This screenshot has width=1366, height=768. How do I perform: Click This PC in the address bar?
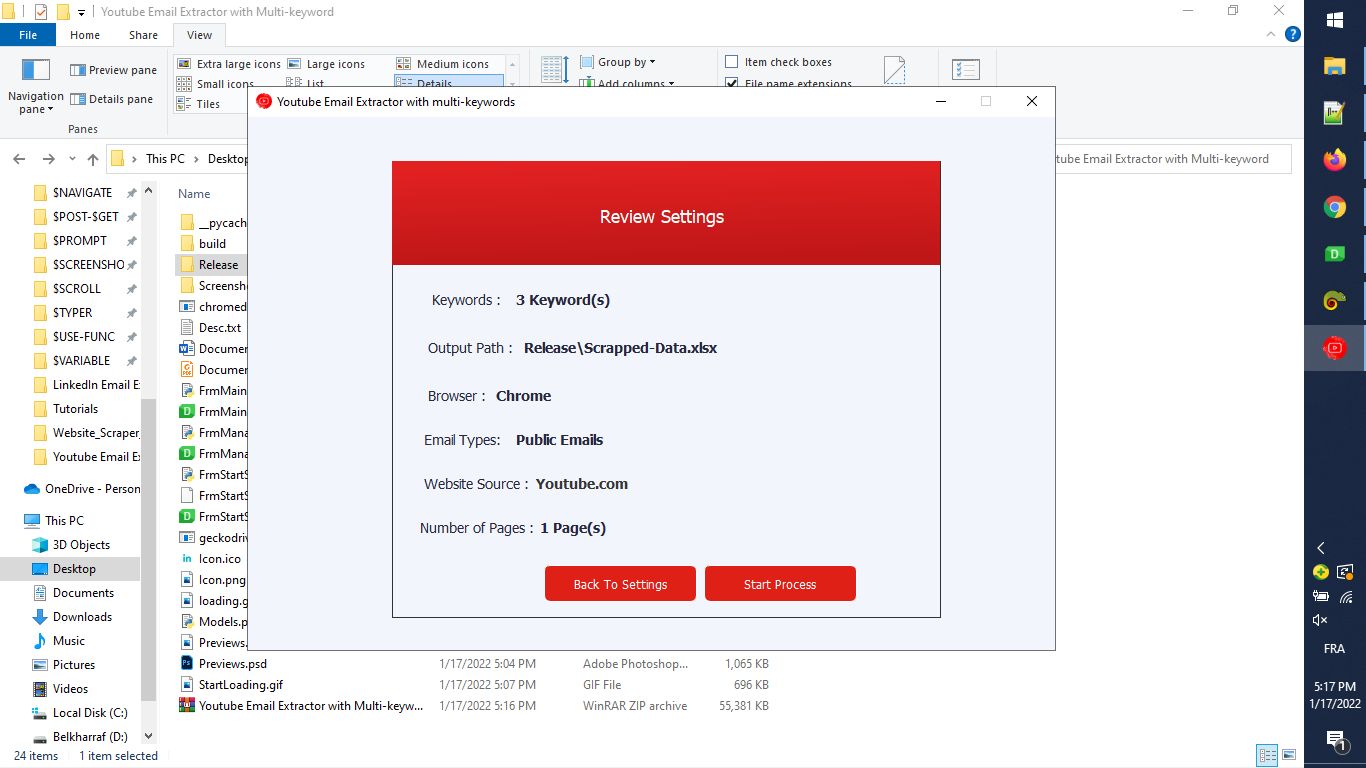[x=165, y=159]
